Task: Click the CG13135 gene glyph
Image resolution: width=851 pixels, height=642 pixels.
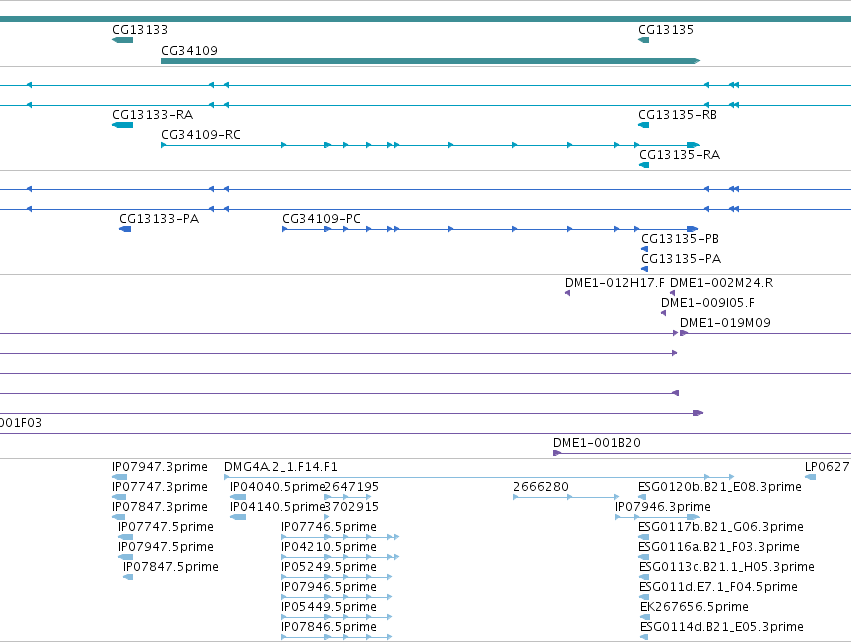Action: 644,40
